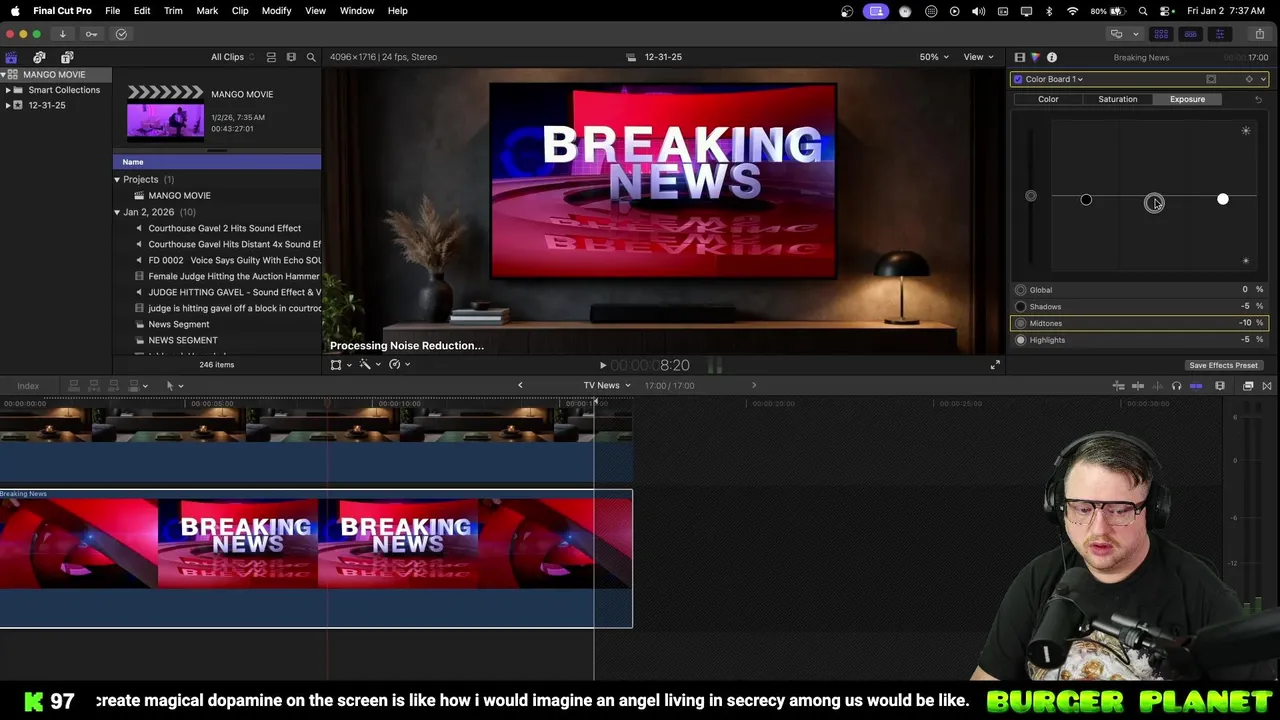Toggle skimming in the timeline
The image size is (1280, 720).
point(1138,386)
